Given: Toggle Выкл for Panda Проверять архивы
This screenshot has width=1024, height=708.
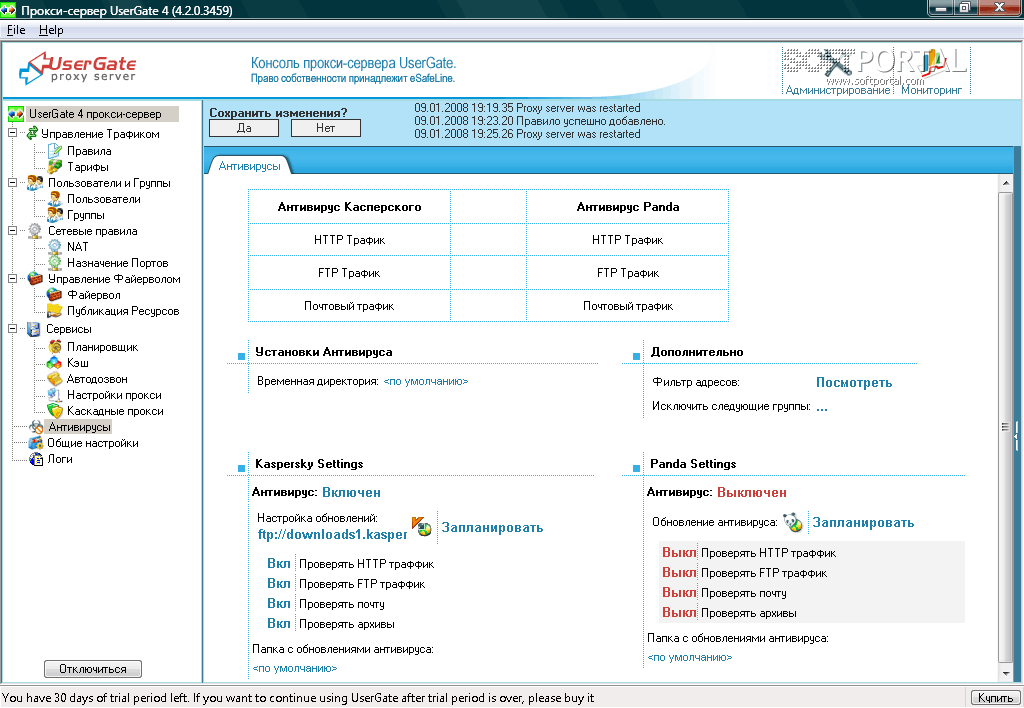Looking at the screenshot, I should pyautogui.click(x=679, y=613).
